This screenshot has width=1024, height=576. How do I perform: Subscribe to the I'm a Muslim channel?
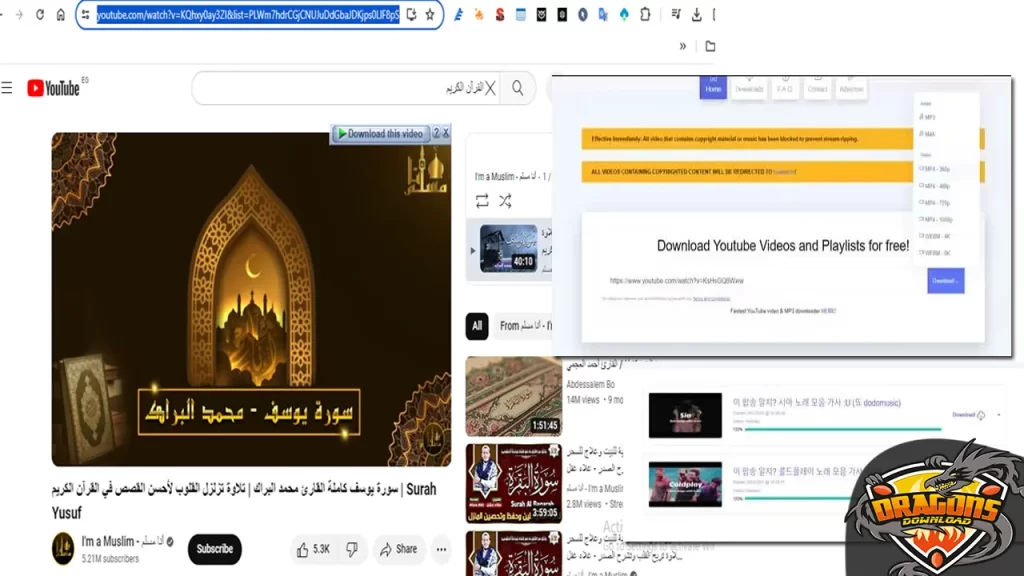214,549
